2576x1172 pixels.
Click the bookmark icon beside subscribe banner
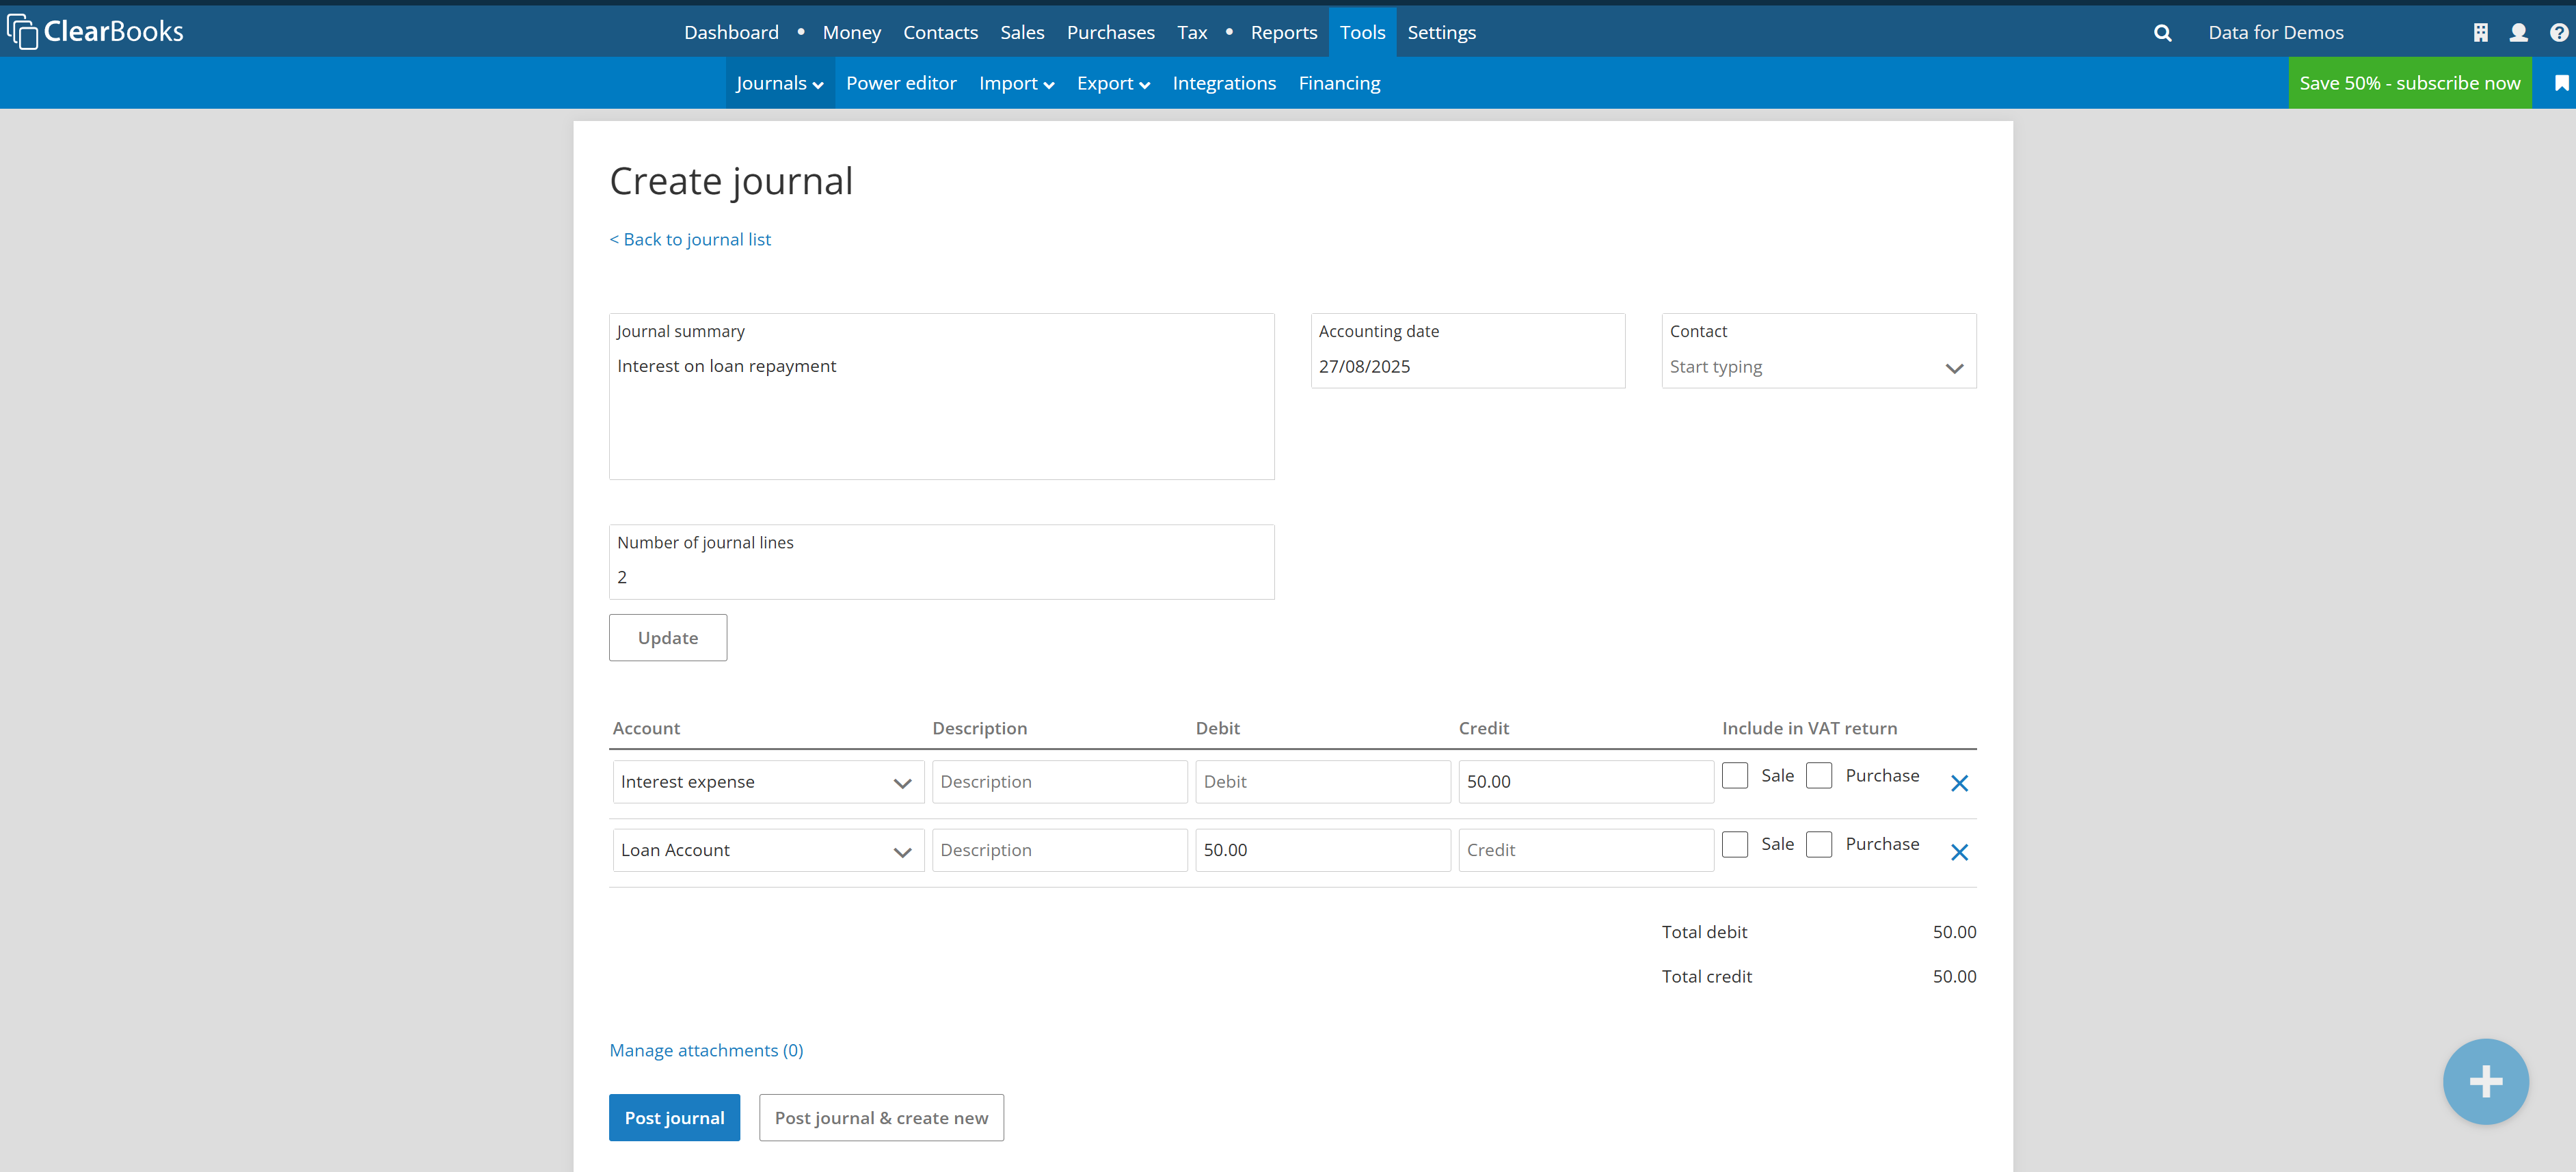tap(2561, 83)
